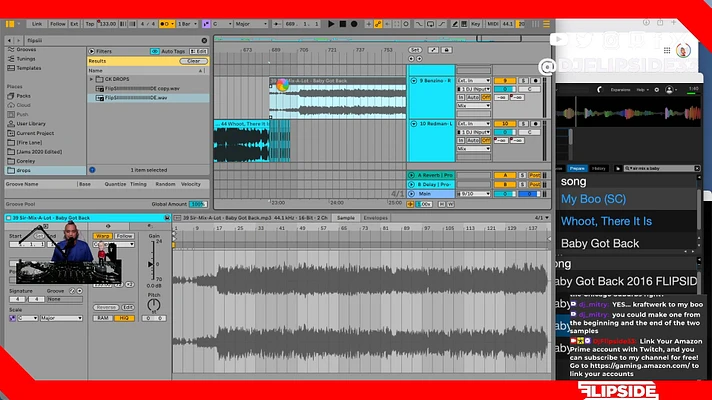
Task: Open Current Project in Places sidebar
Action: point(35,133)
